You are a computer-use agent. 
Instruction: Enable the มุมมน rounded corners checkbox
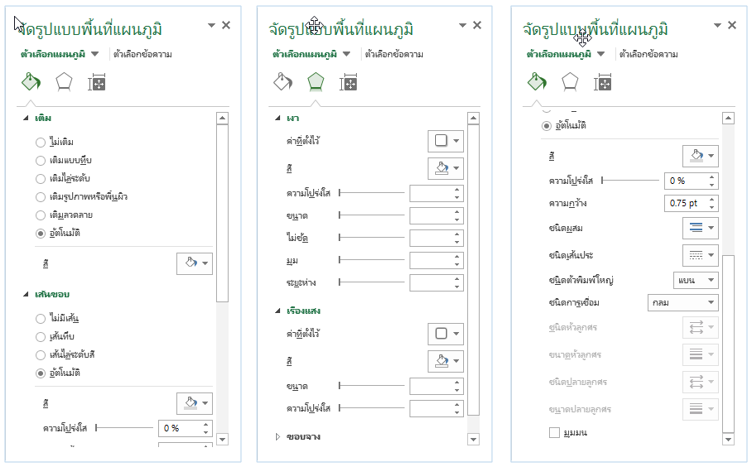coord(555,432)
